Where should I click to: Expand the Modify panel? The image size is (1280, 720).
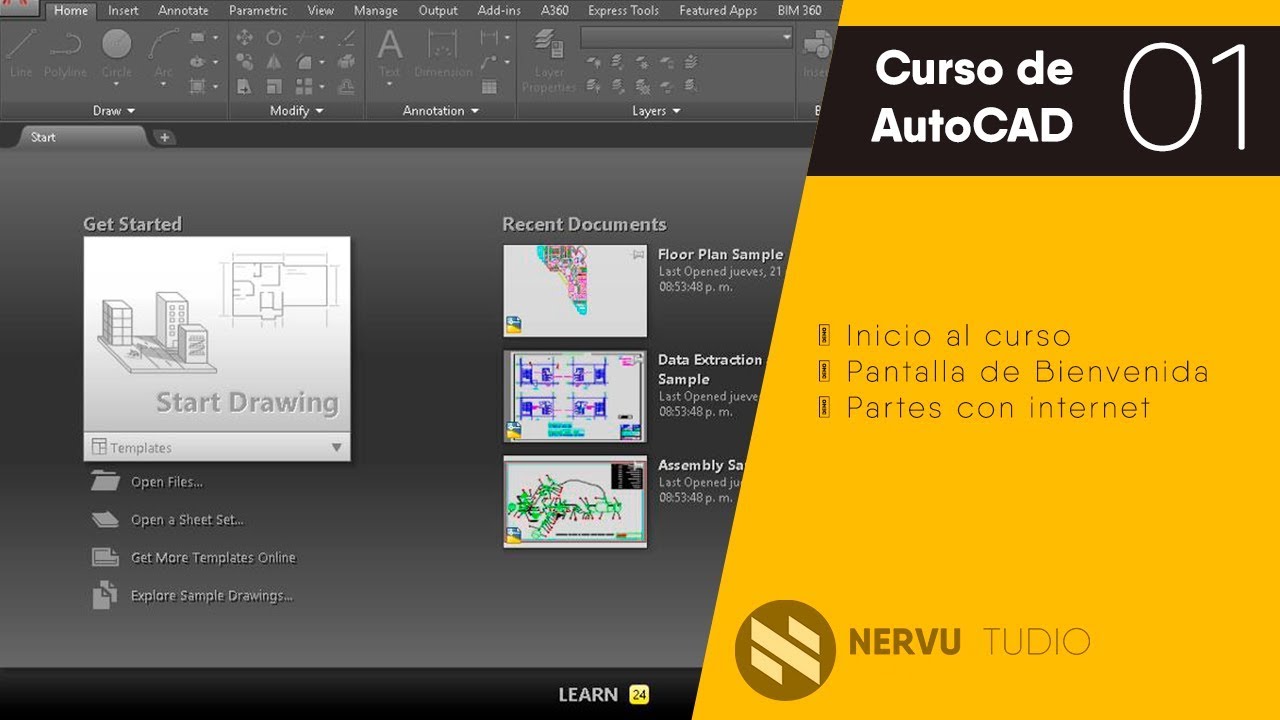[297, 111]
